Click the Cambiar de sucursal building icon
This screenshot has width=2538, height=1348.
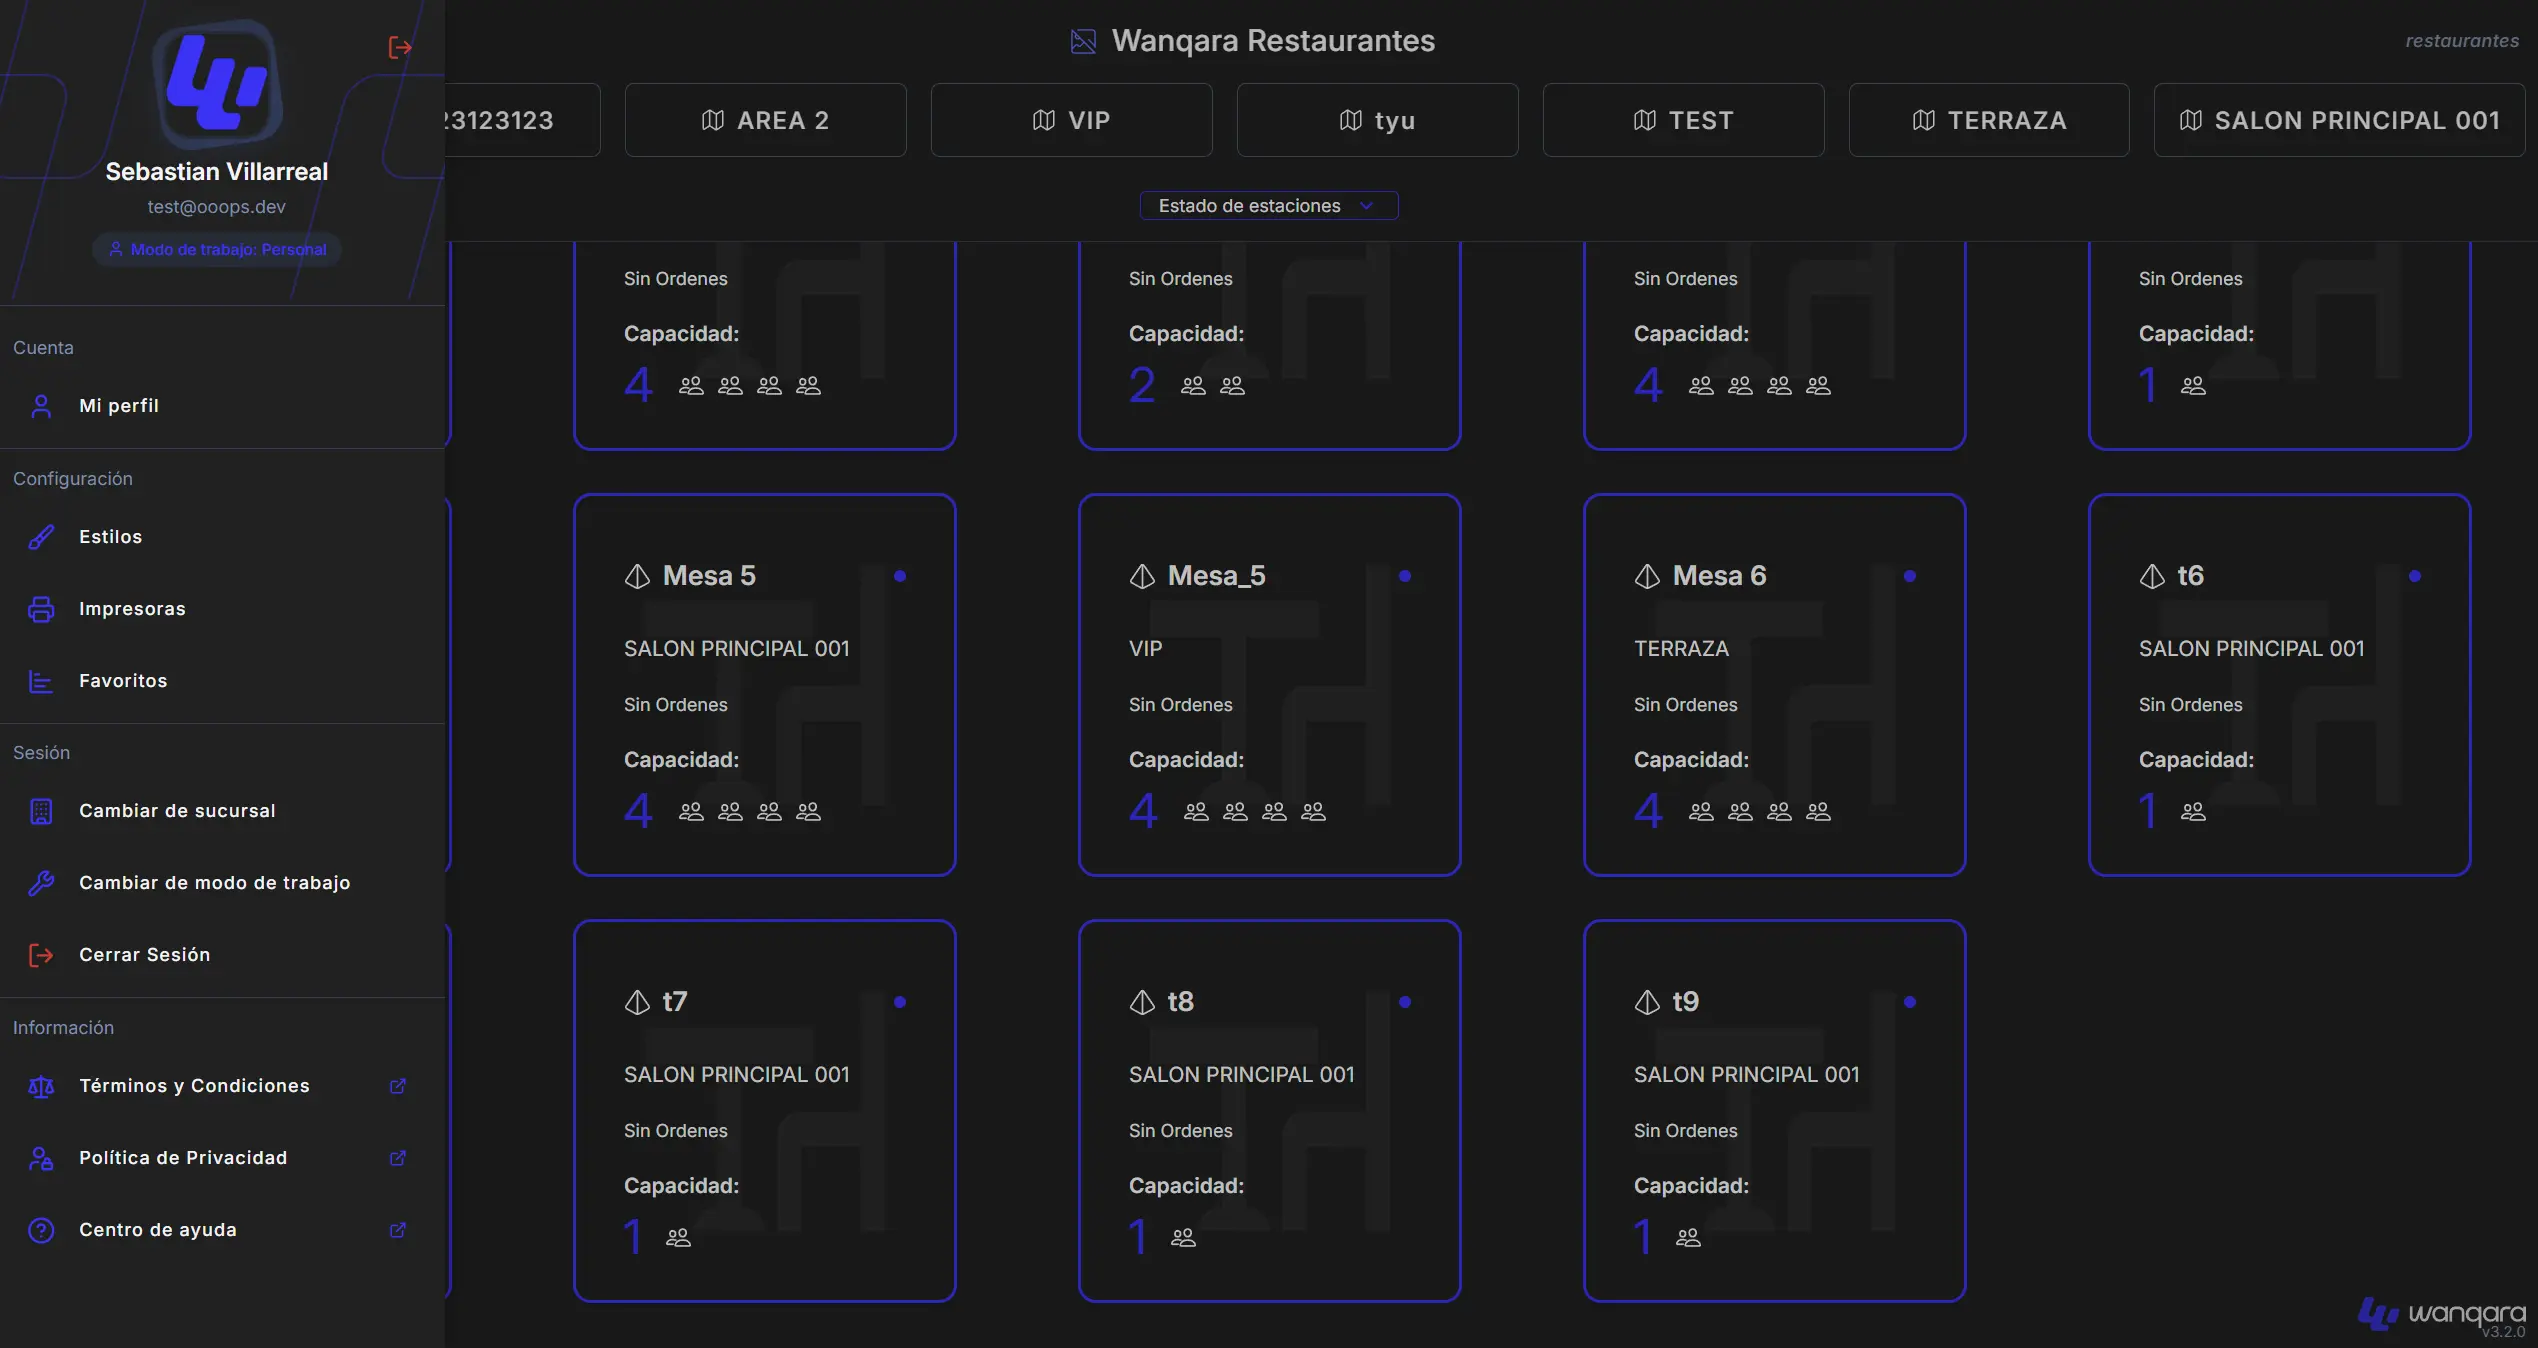tap(41, 811)
